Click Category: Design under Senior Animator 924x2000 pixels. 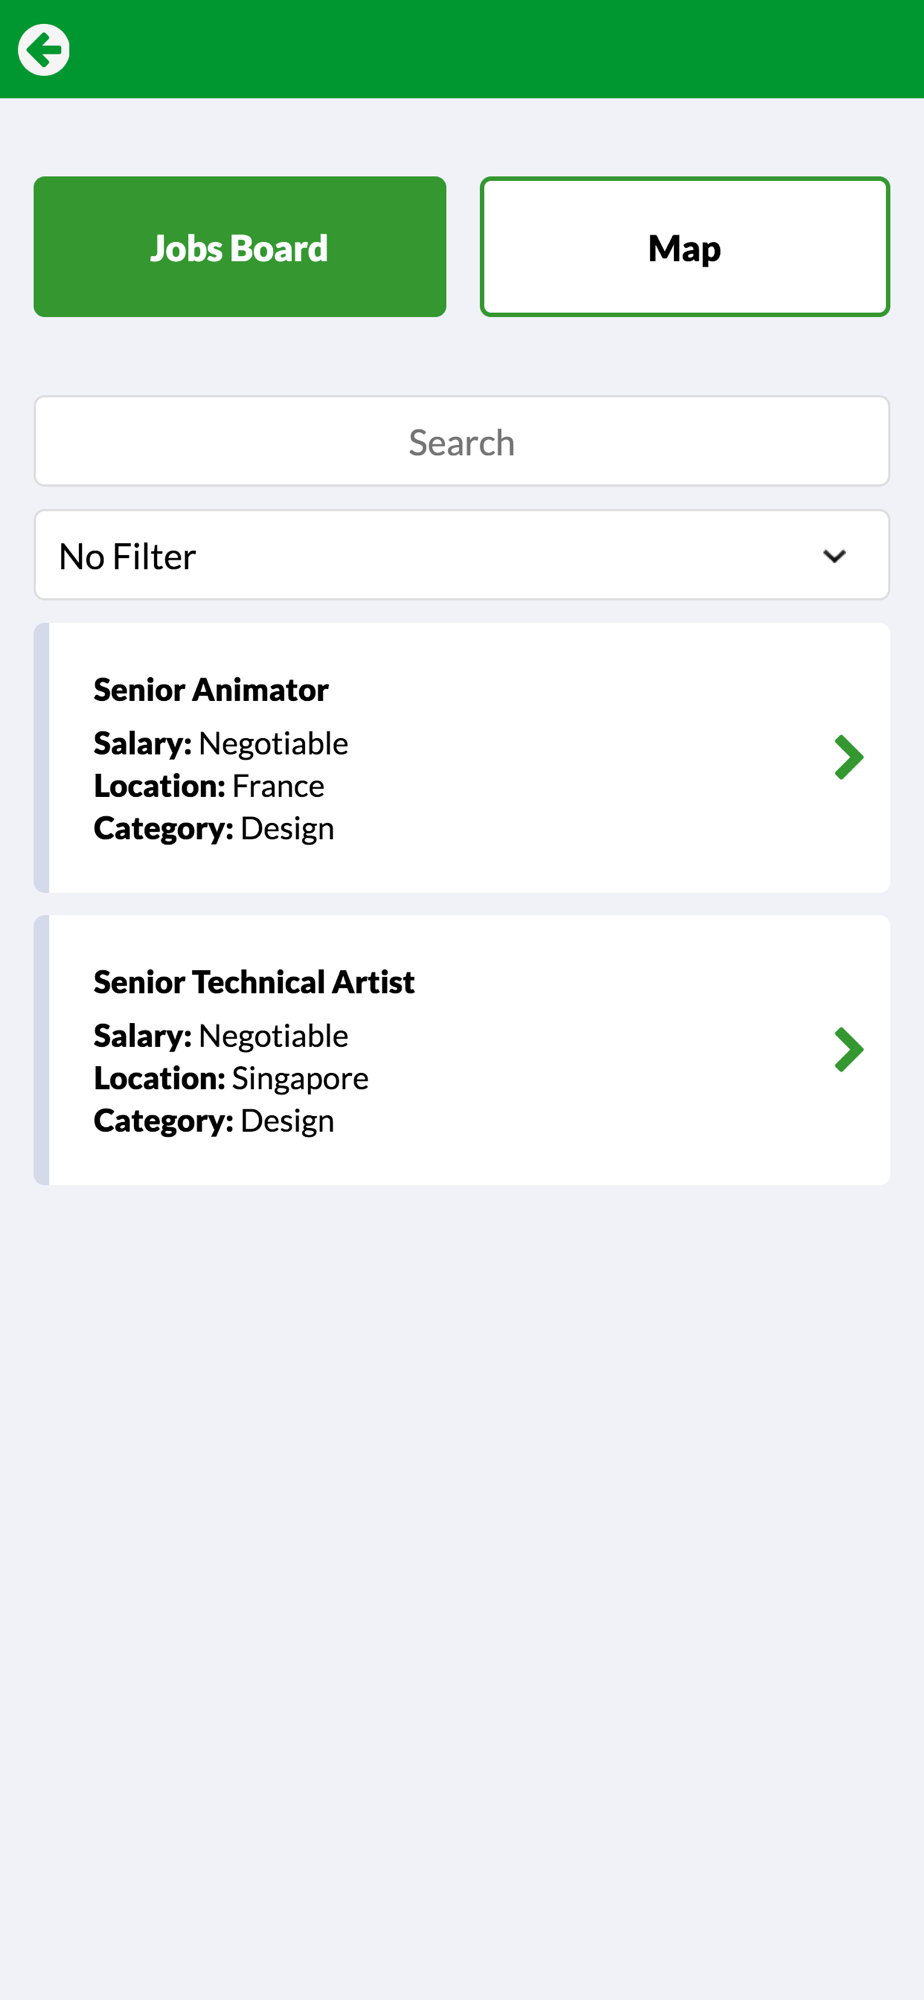click(214, 828)
